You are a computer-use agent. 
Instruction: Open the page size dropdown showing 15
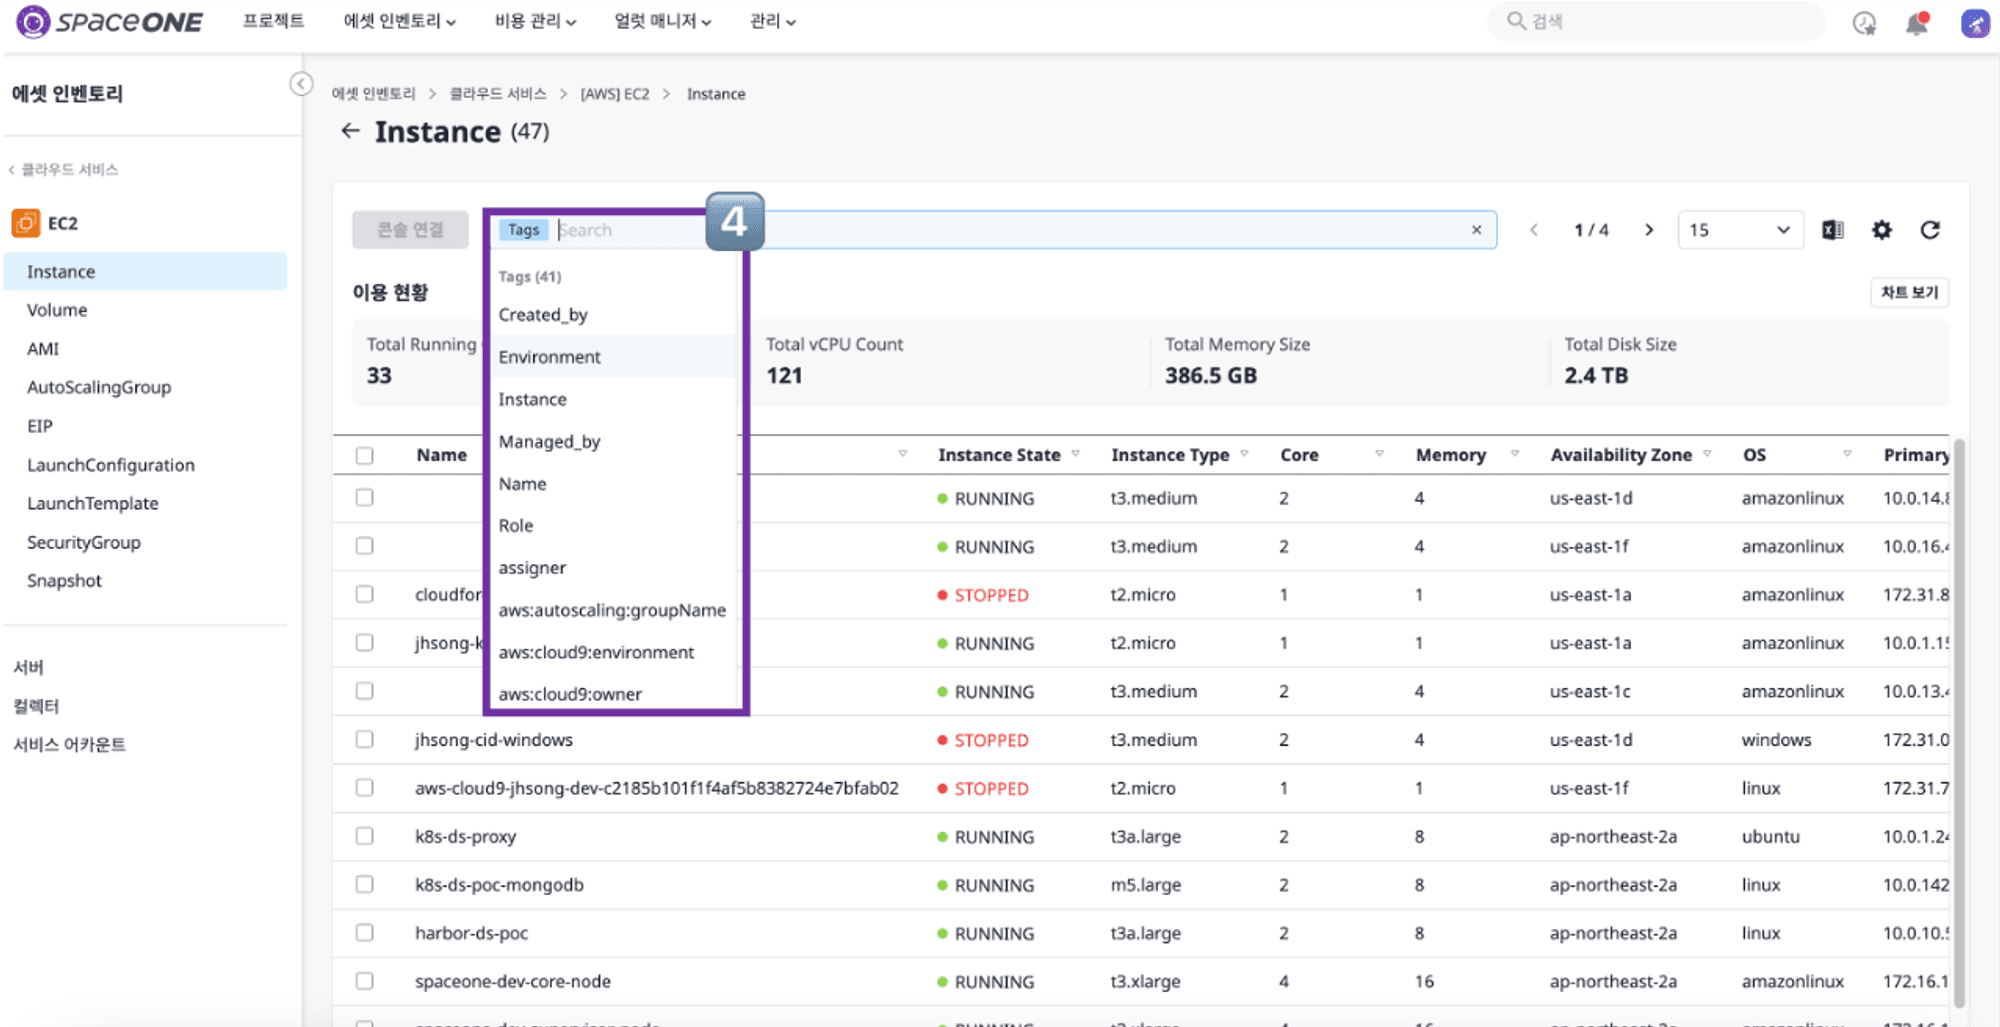(x=1740, y=230)
